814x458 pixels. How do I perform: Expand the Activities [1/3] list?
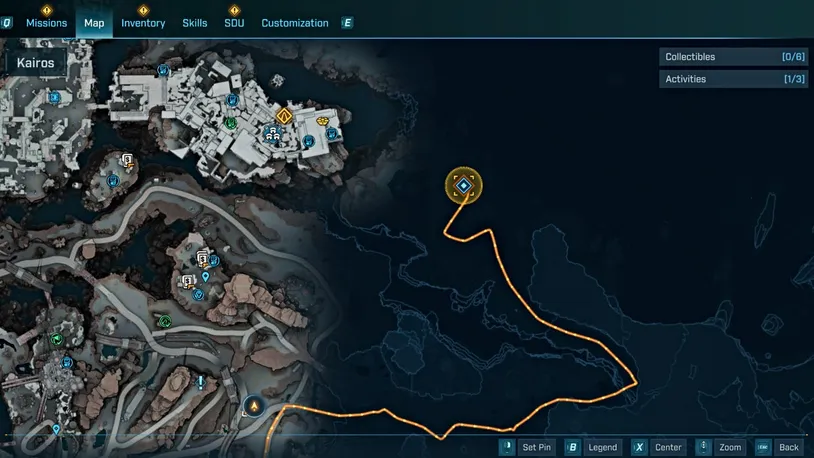pos(734,79)
